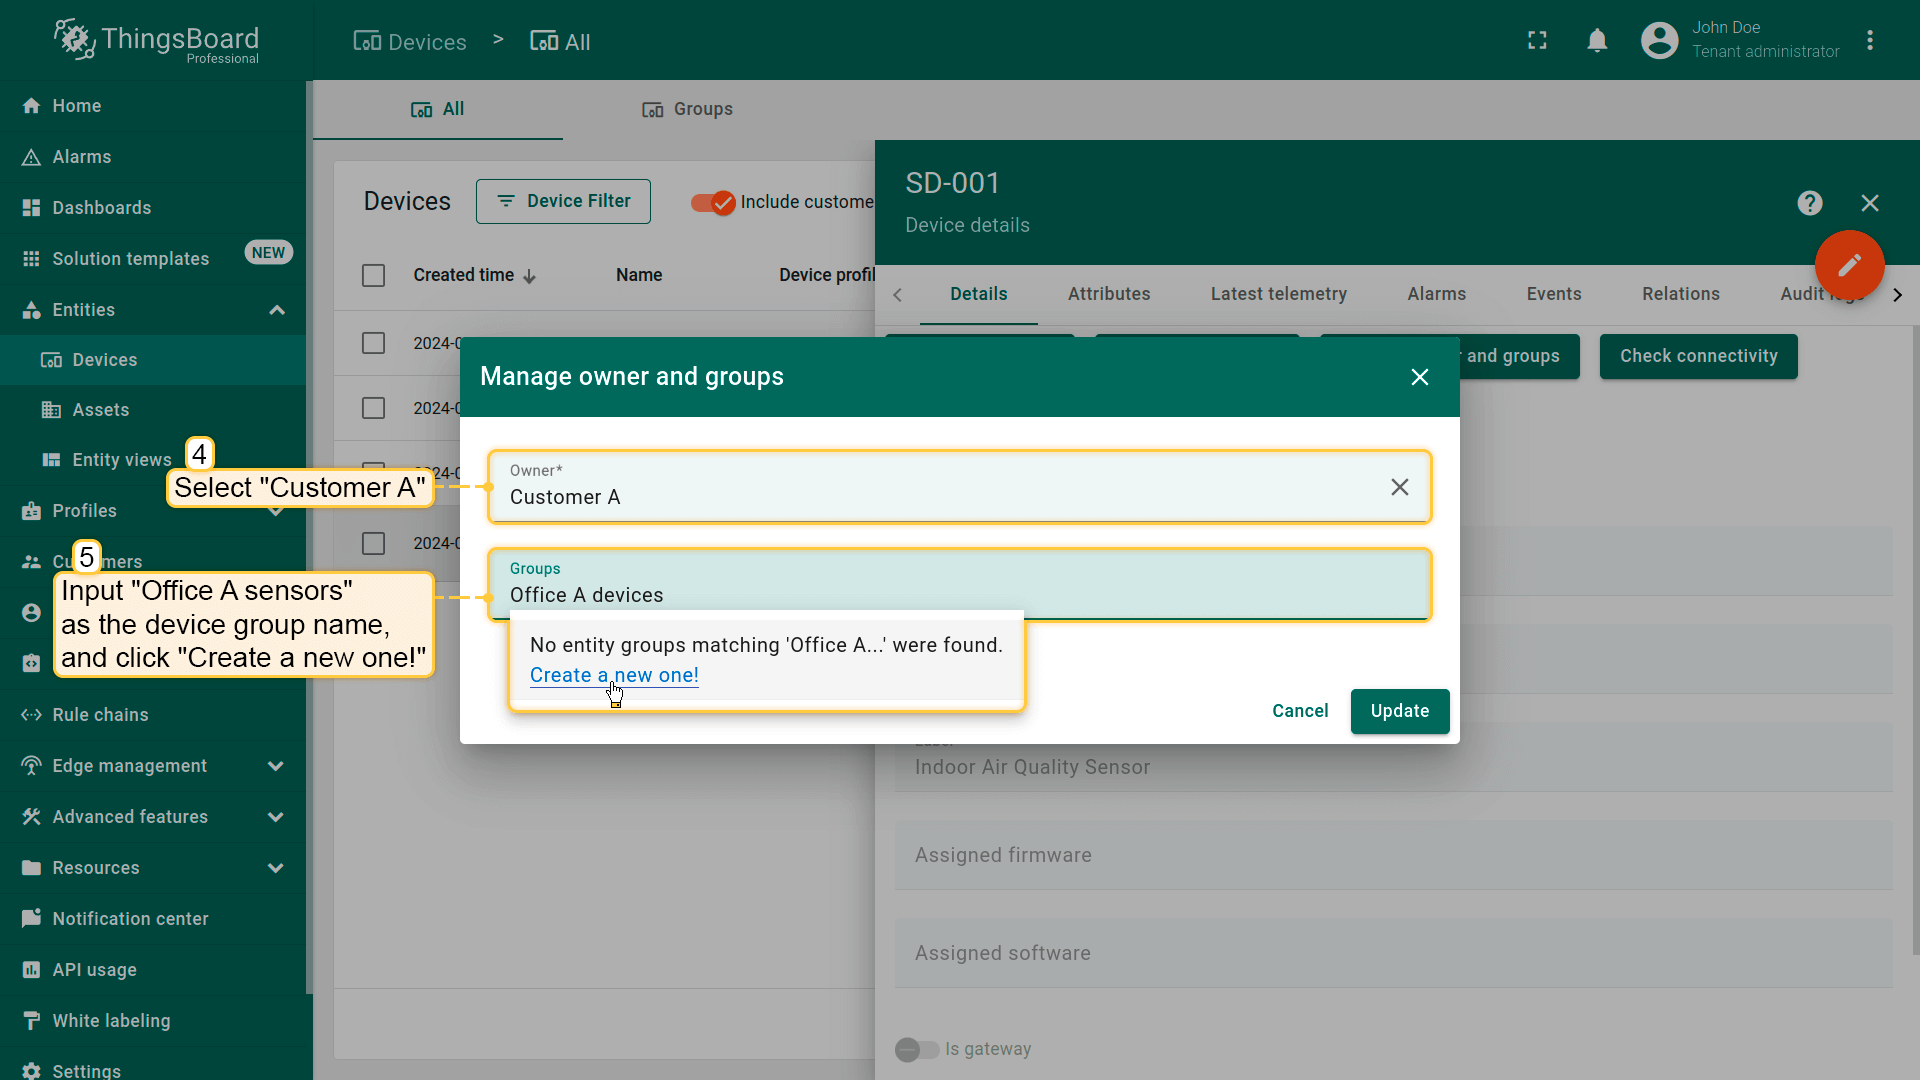Open the user menu three-dots icon
1920x1080 pixels.
pyautogui.click(x=1870, y=41)
